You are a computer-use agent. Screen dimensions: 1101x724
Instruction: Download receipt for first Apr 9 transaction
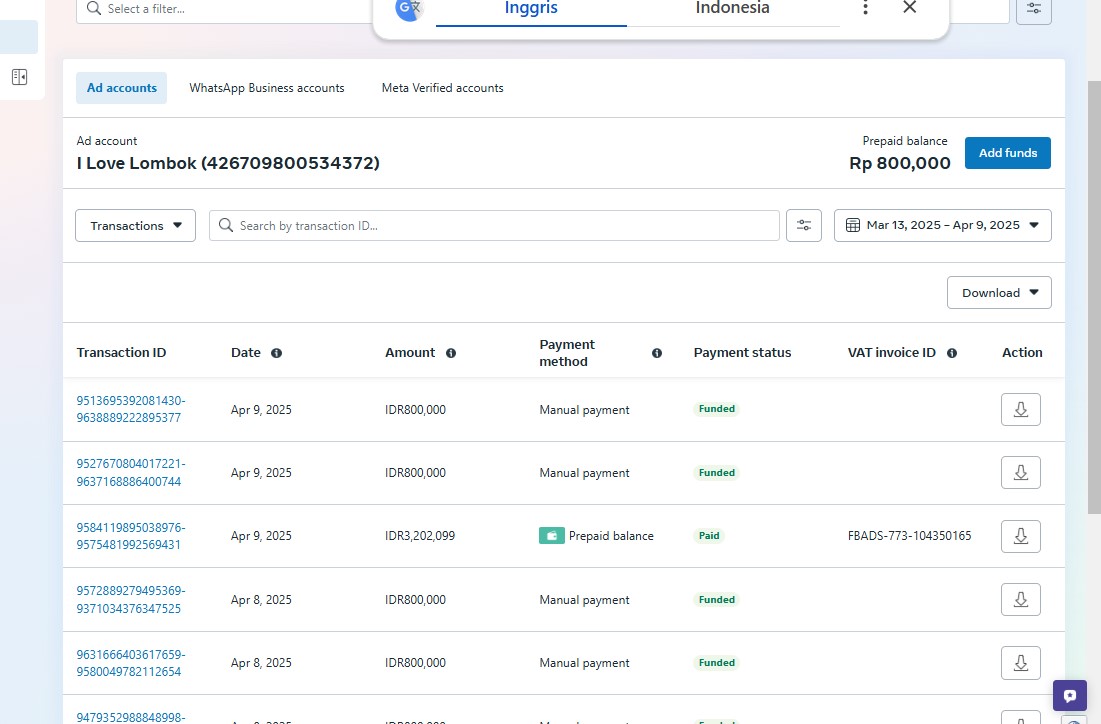pos(1020,410)
